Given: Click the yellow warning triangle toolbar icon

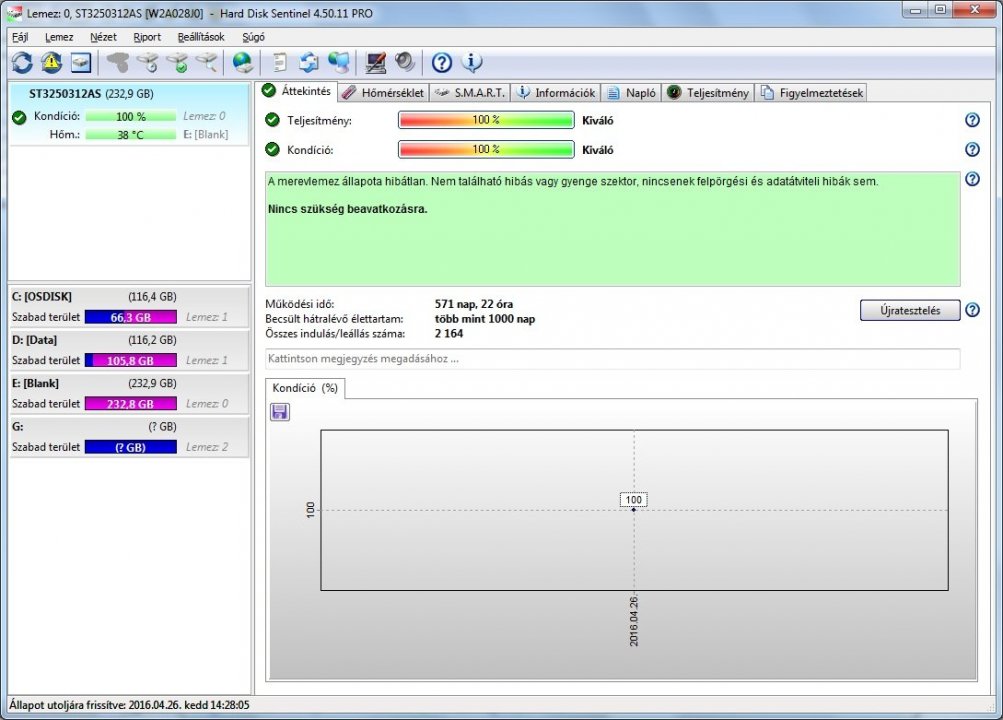Looking at the screenshot, I should [51, 62].
